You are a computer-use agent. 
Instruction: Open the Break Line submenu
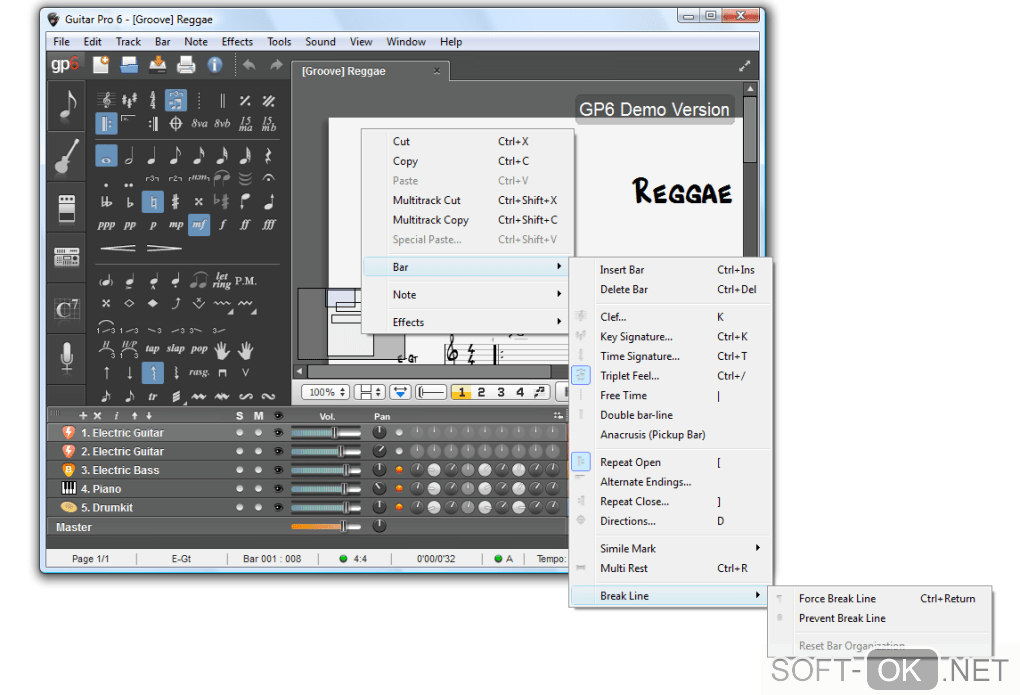click(671, 595)
